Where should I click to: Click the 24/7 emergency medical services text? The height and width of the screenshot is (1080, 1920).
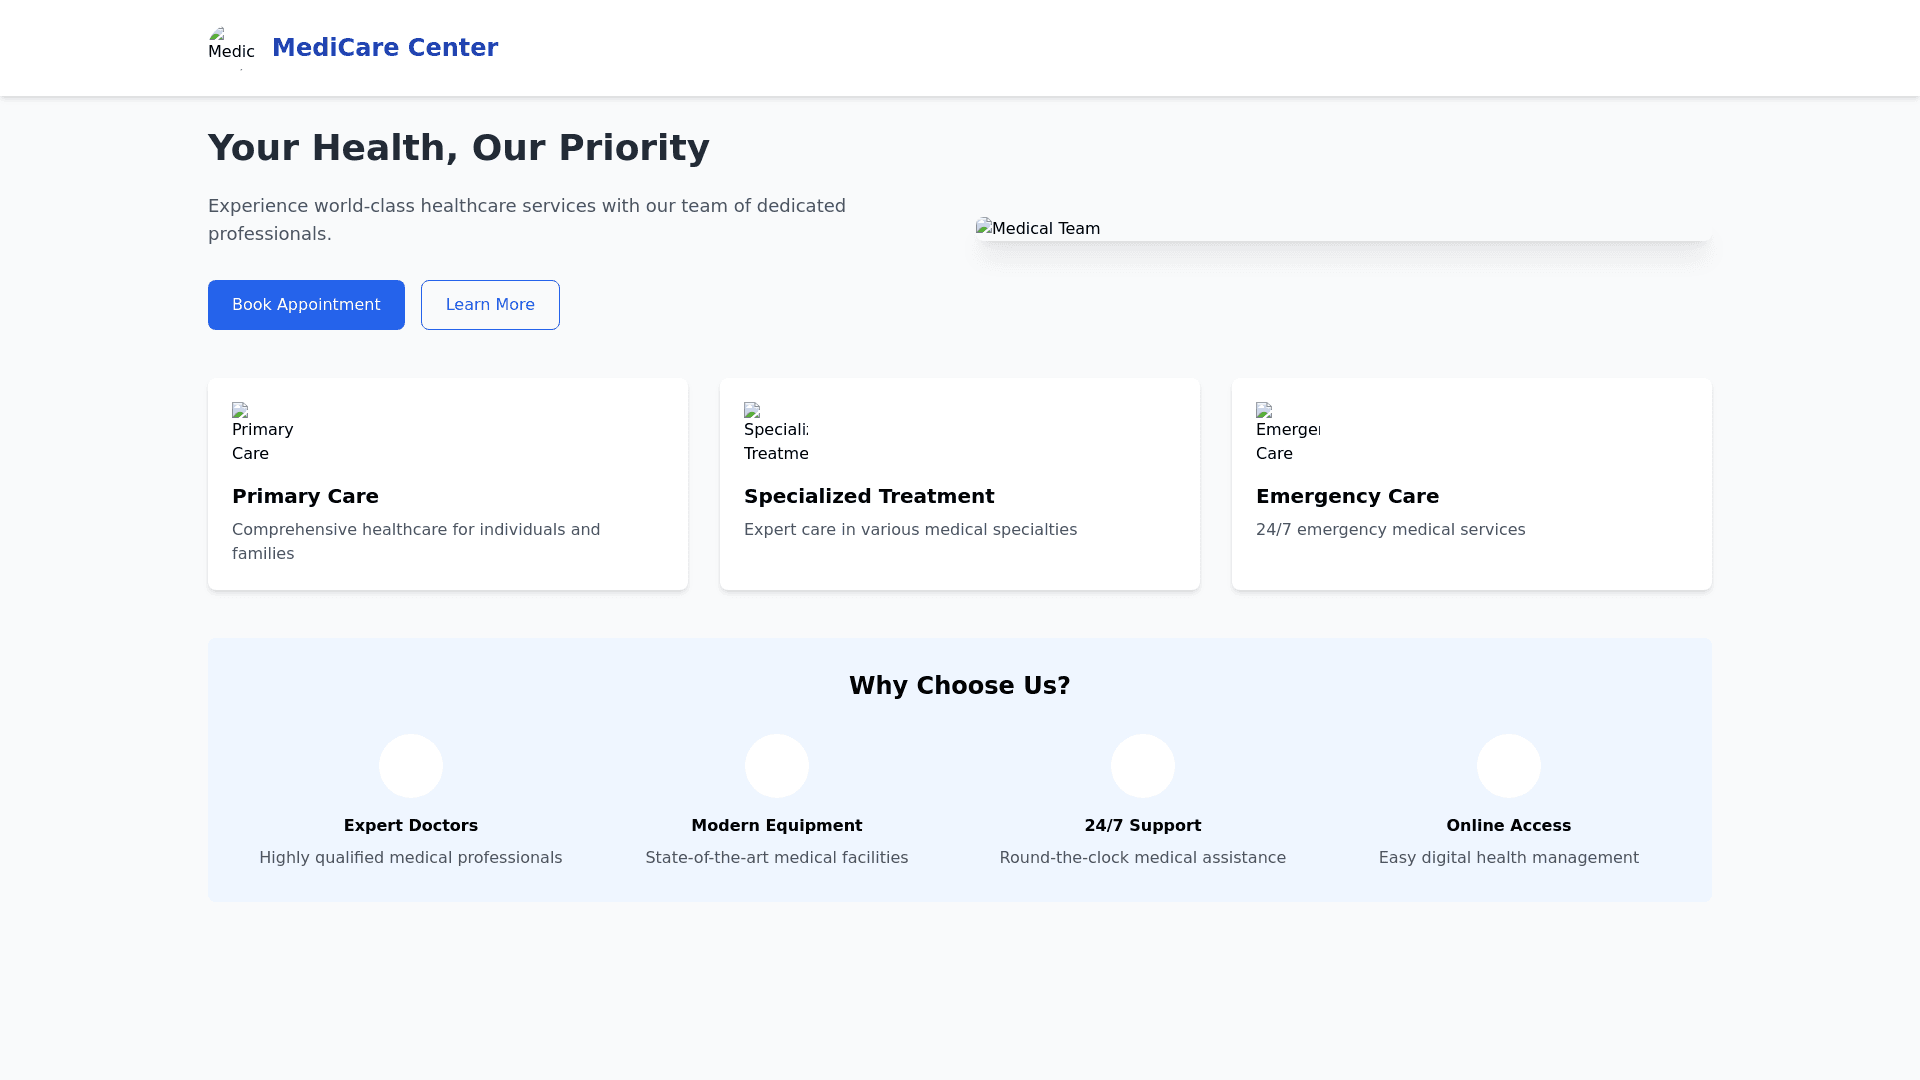point(1390,530)
